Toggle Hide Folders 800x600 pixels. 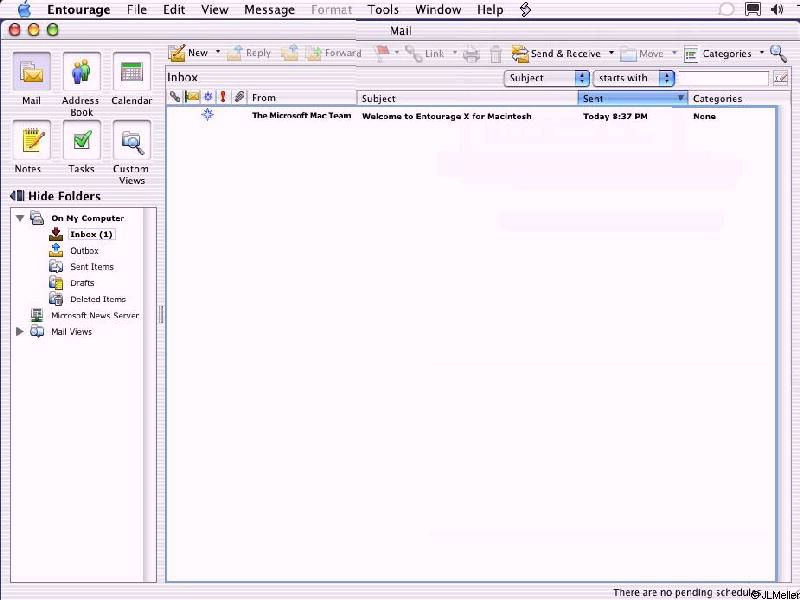point(55,196)
